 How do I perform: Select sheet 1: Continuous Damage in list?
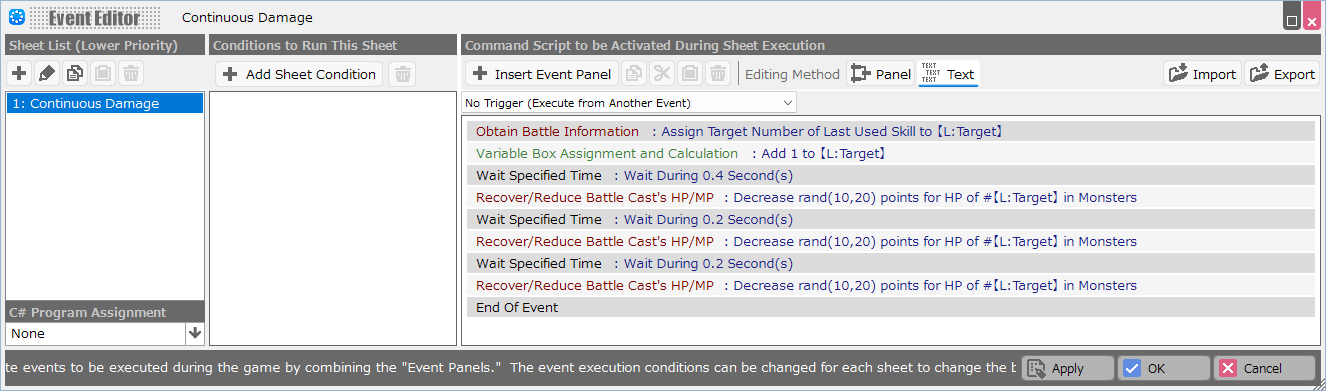point(105,103)
